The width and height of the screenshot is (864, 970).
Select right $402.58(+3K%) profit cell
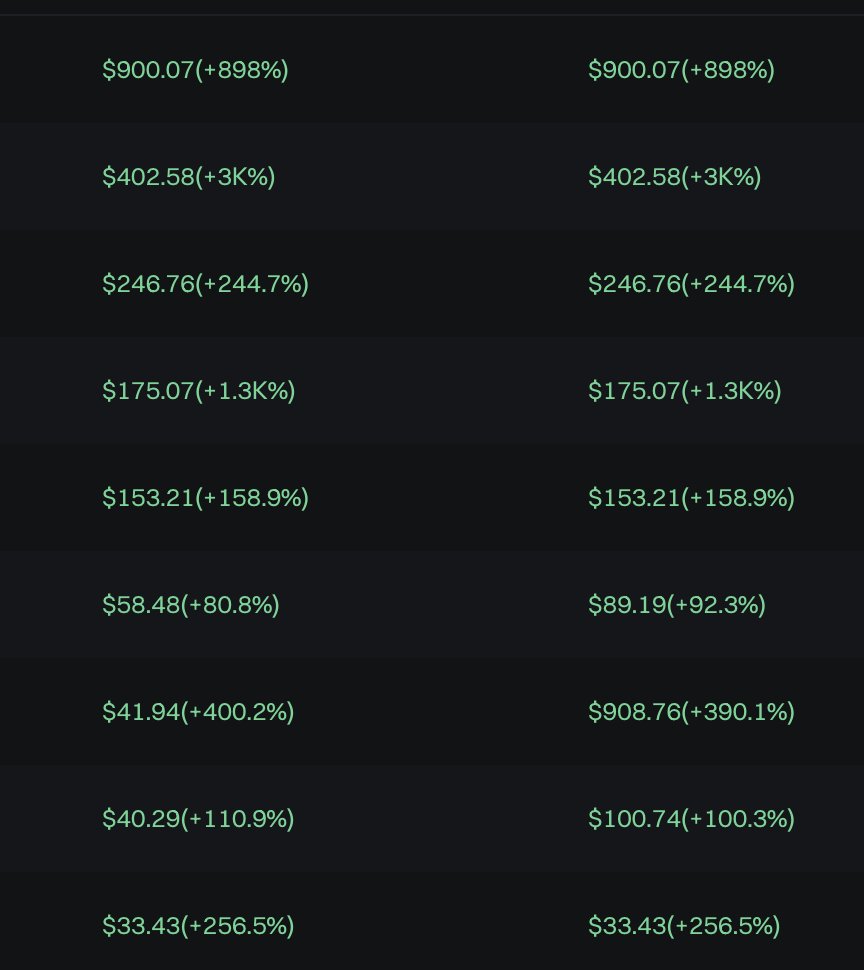point(674,176)
